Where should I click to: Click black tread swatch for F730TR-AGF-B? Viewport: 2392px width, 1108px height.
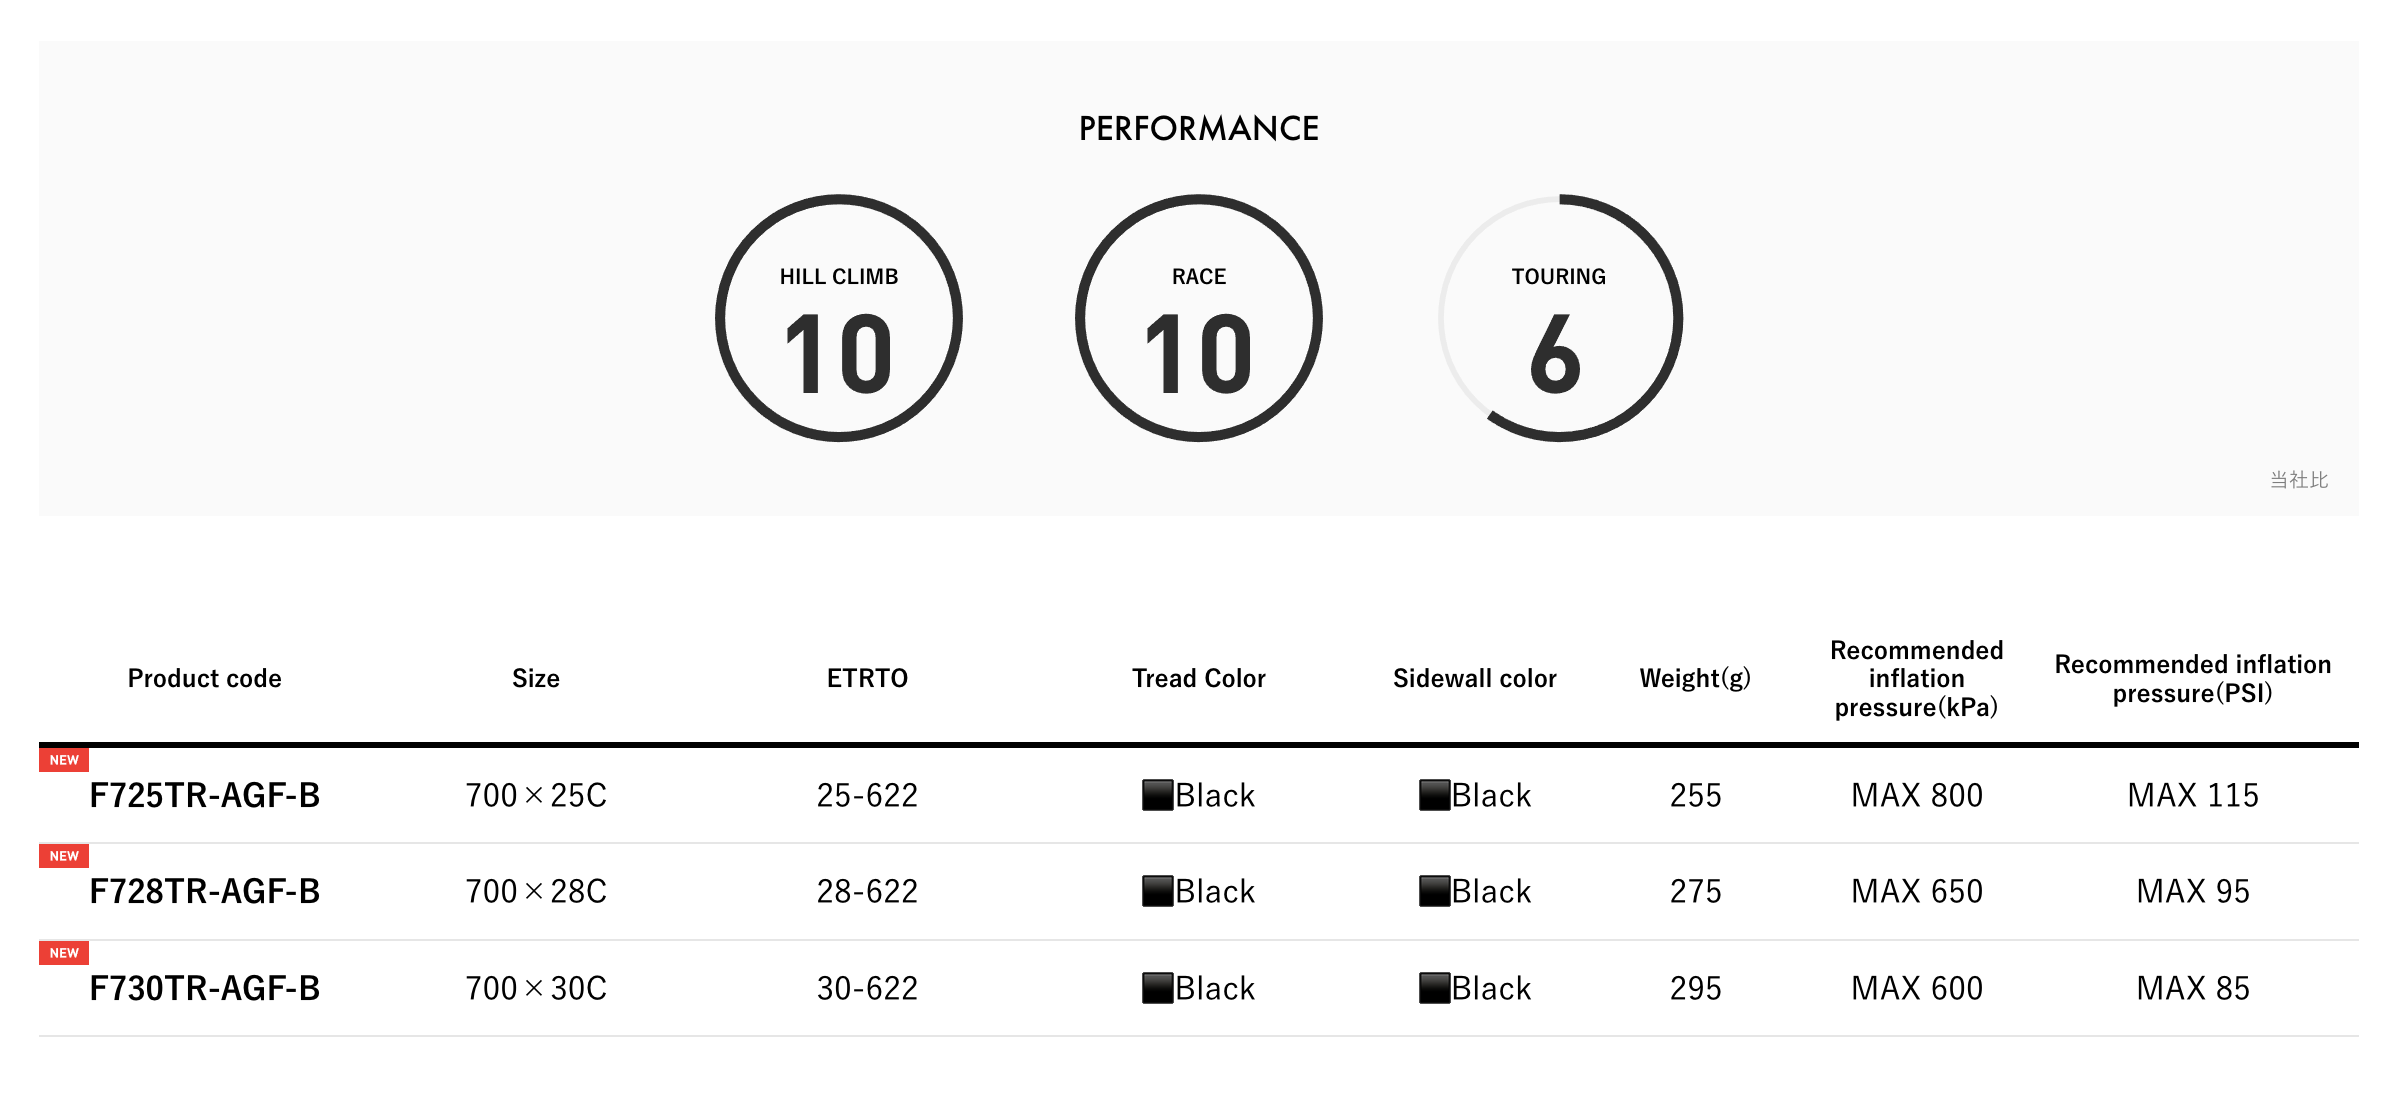pyautogui.click(x=1157, y=988)
